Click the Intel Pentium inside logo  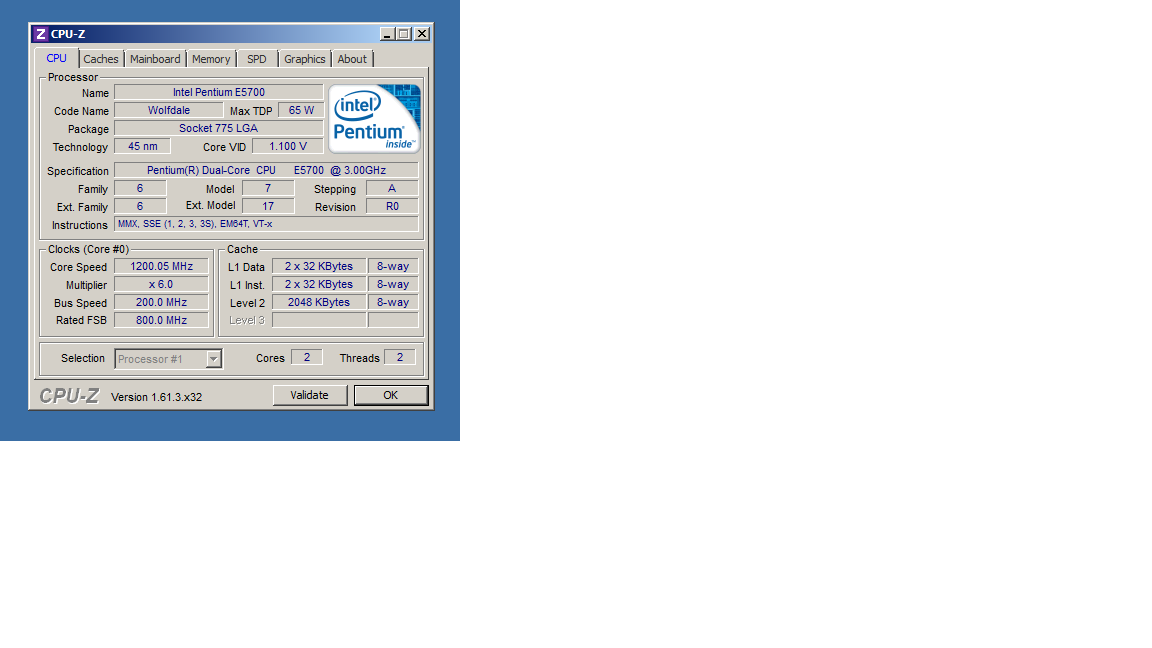(x=375, y=118)
